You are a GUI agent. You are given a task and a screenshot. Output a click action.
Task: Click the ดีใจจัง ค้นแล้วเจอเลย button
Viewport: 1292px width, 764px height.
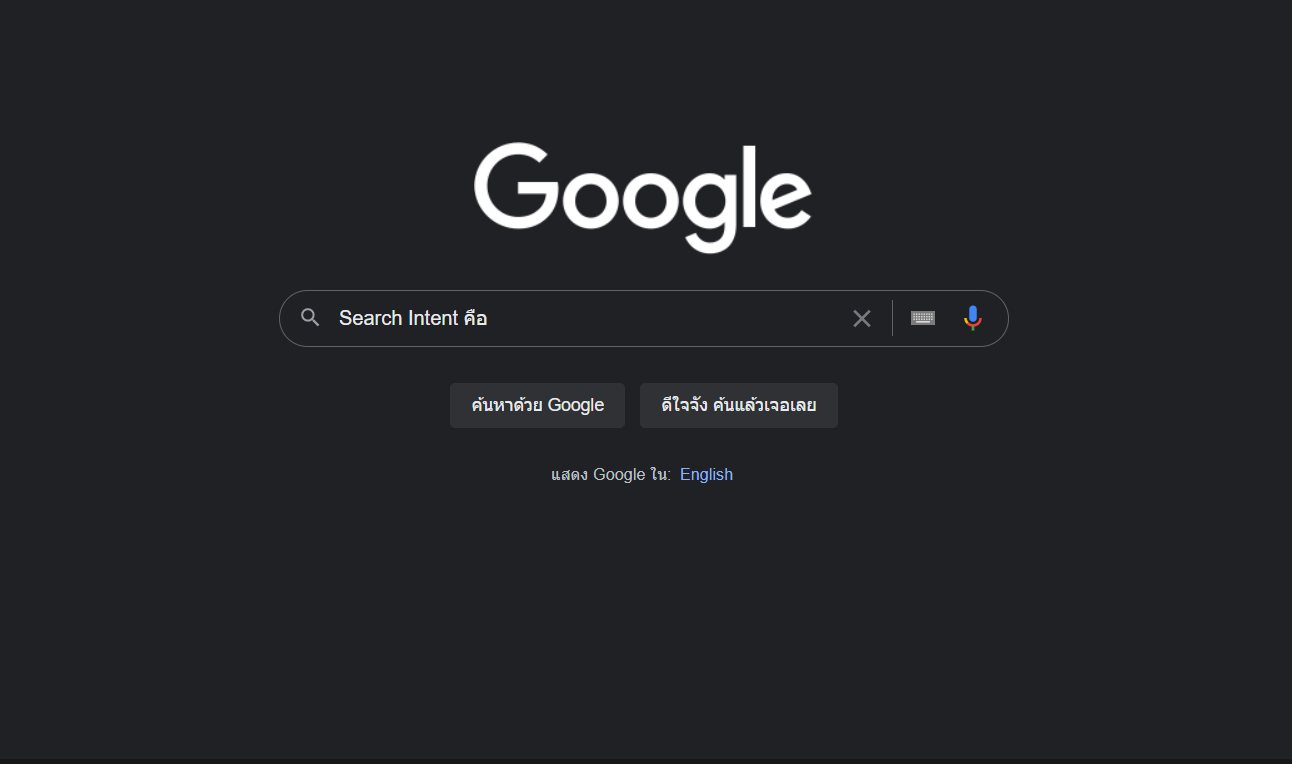pos(739,405)
